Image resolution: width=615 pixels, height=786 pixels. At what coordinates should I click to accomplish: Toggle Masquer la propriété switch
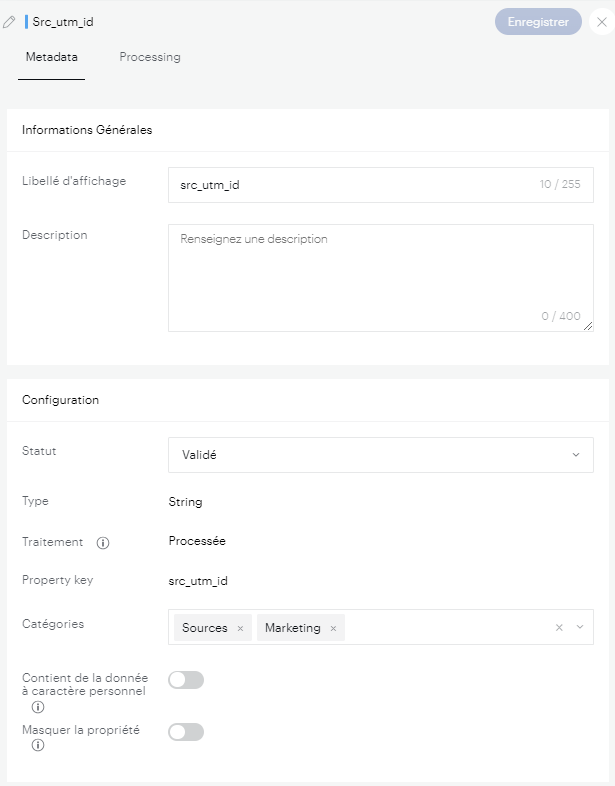pos(186,732)
